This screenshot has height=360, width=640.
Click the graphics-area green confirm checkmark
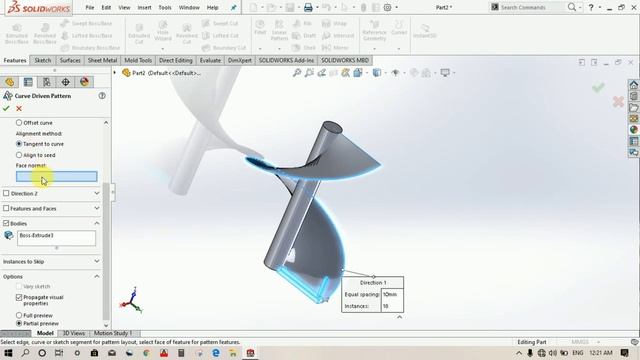click(x=598, y=87)
